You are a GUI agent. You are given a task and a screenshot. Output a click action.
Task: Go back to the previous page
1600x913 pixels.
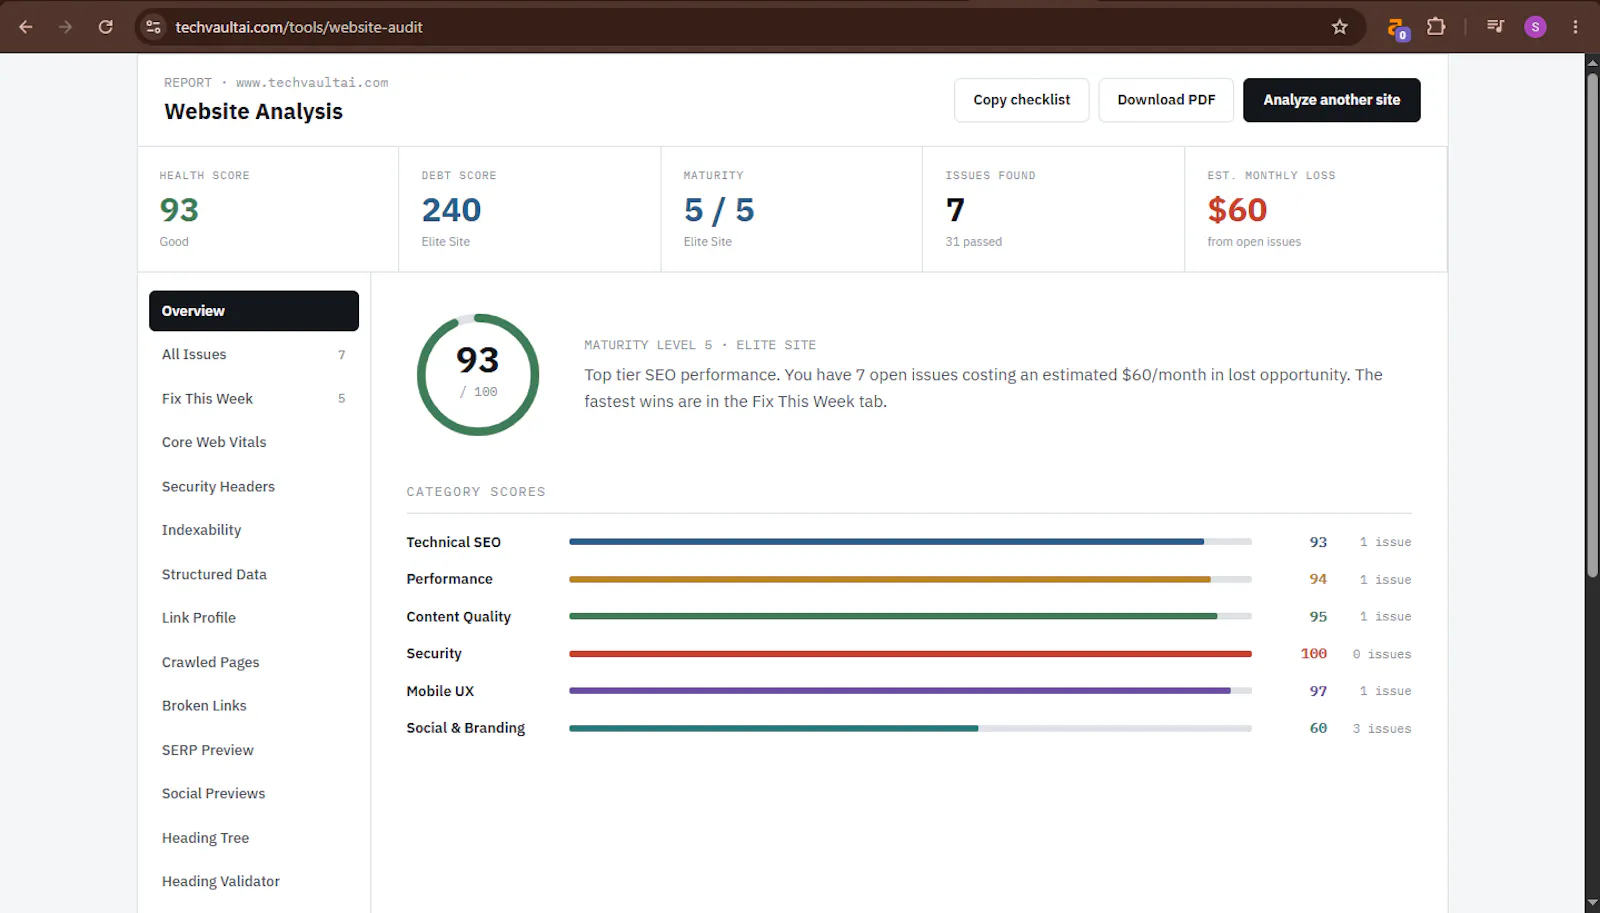26,27
